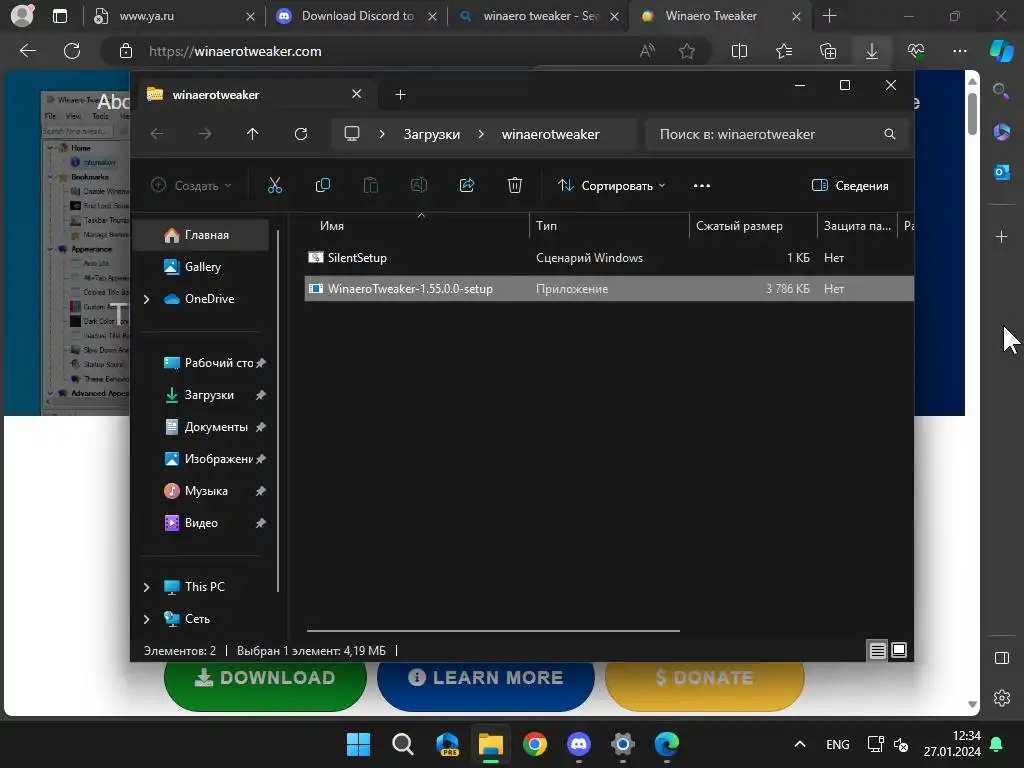
Task: Open Outlook icon in Edge sidebar
Action: (x=1002, y=172)
